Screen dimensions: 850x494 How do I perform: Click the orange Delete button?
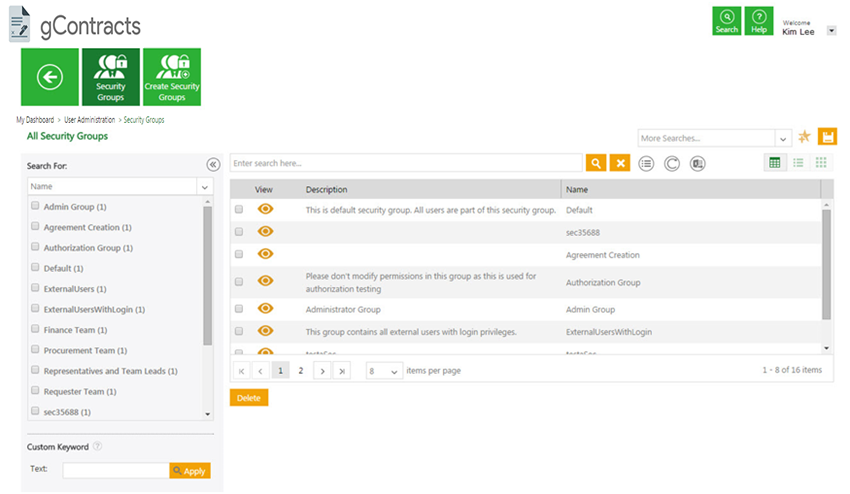[x=249, y=397]
